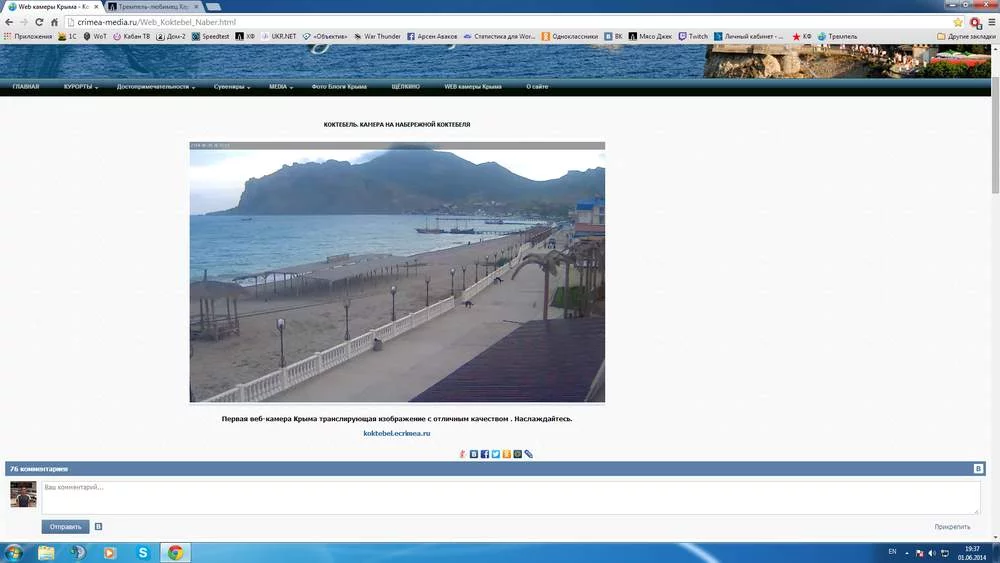This screenshot has height=563, width=1000.
Task: Share the page via Twitter icon
Action: 496,454
